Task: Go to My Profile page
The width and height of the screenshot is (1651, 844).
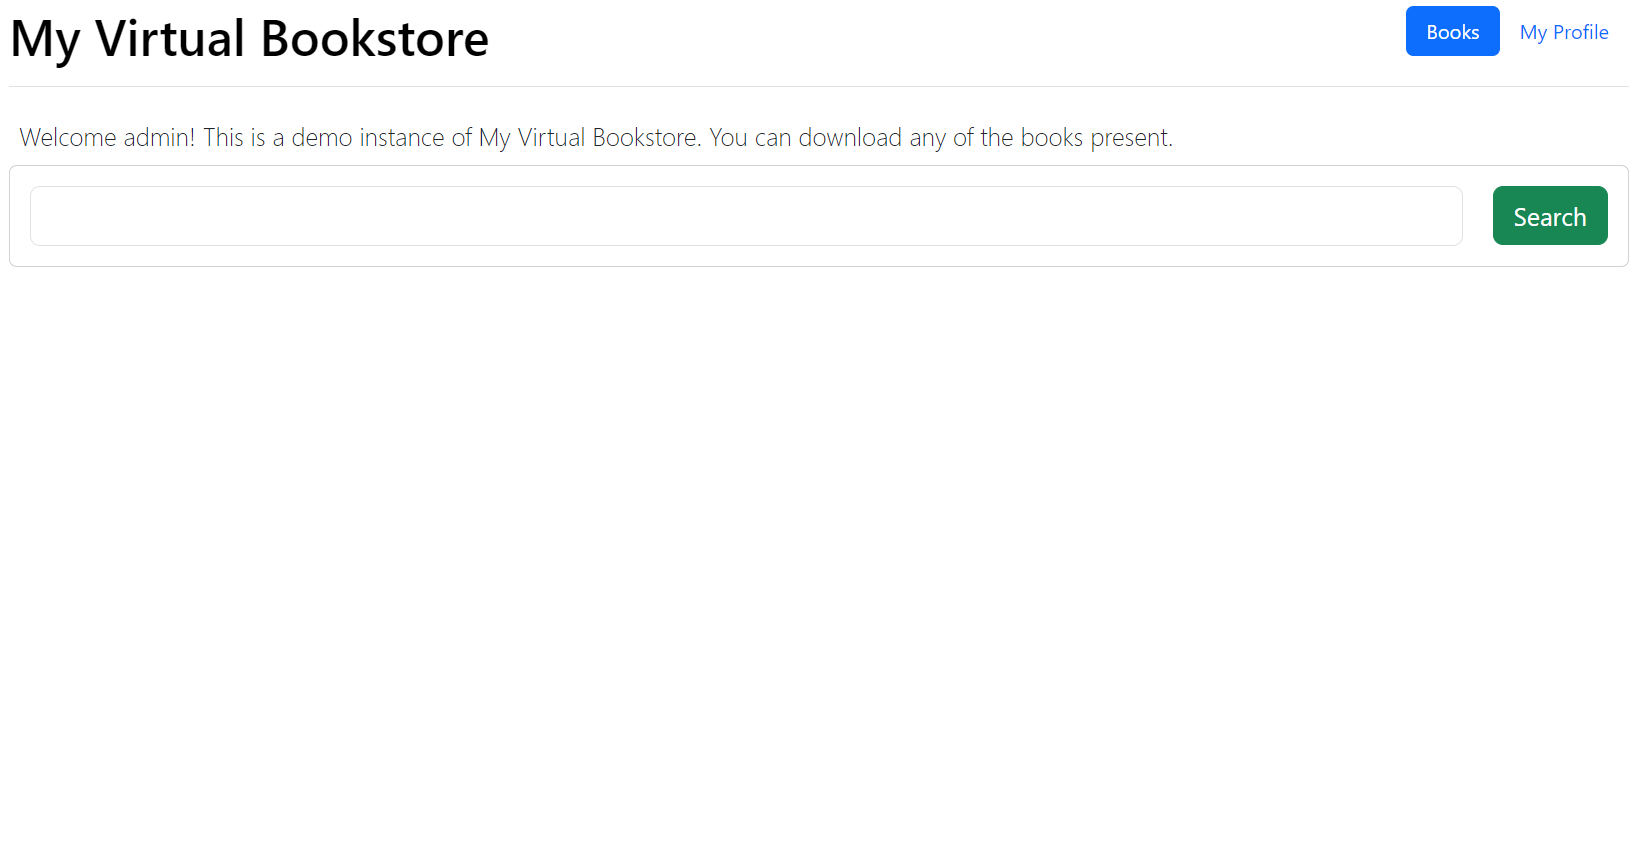Action: pos(1563,32)
